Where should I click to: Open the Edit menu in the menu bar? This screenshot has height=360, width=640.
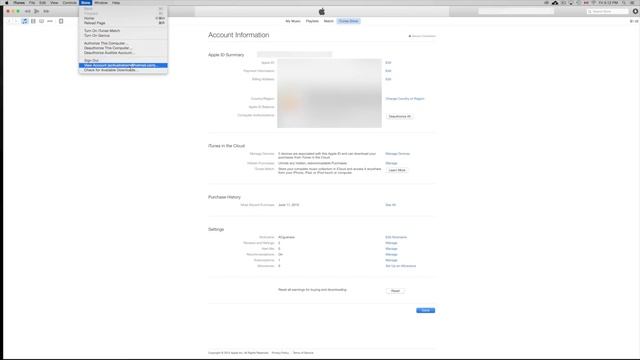tap(42, 2)
